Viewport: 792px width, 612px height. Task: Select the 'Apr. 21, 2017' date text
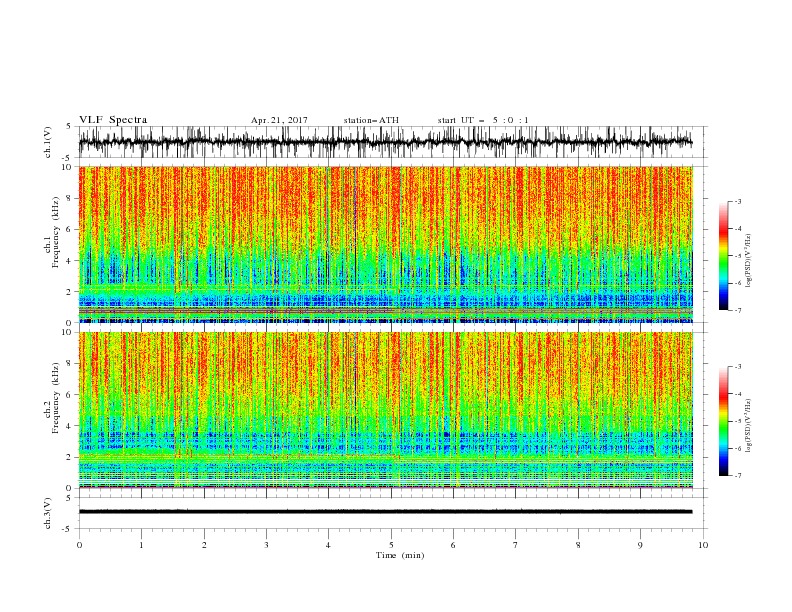click(x=279, y=120)
